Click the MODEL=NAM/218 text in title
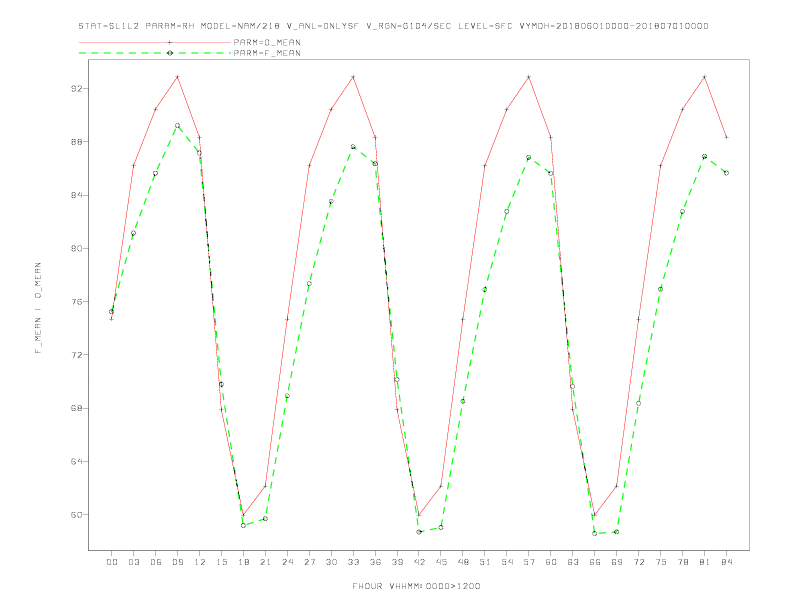The height and width of the screenshot is (612, 792). click(x=240, y=26)
